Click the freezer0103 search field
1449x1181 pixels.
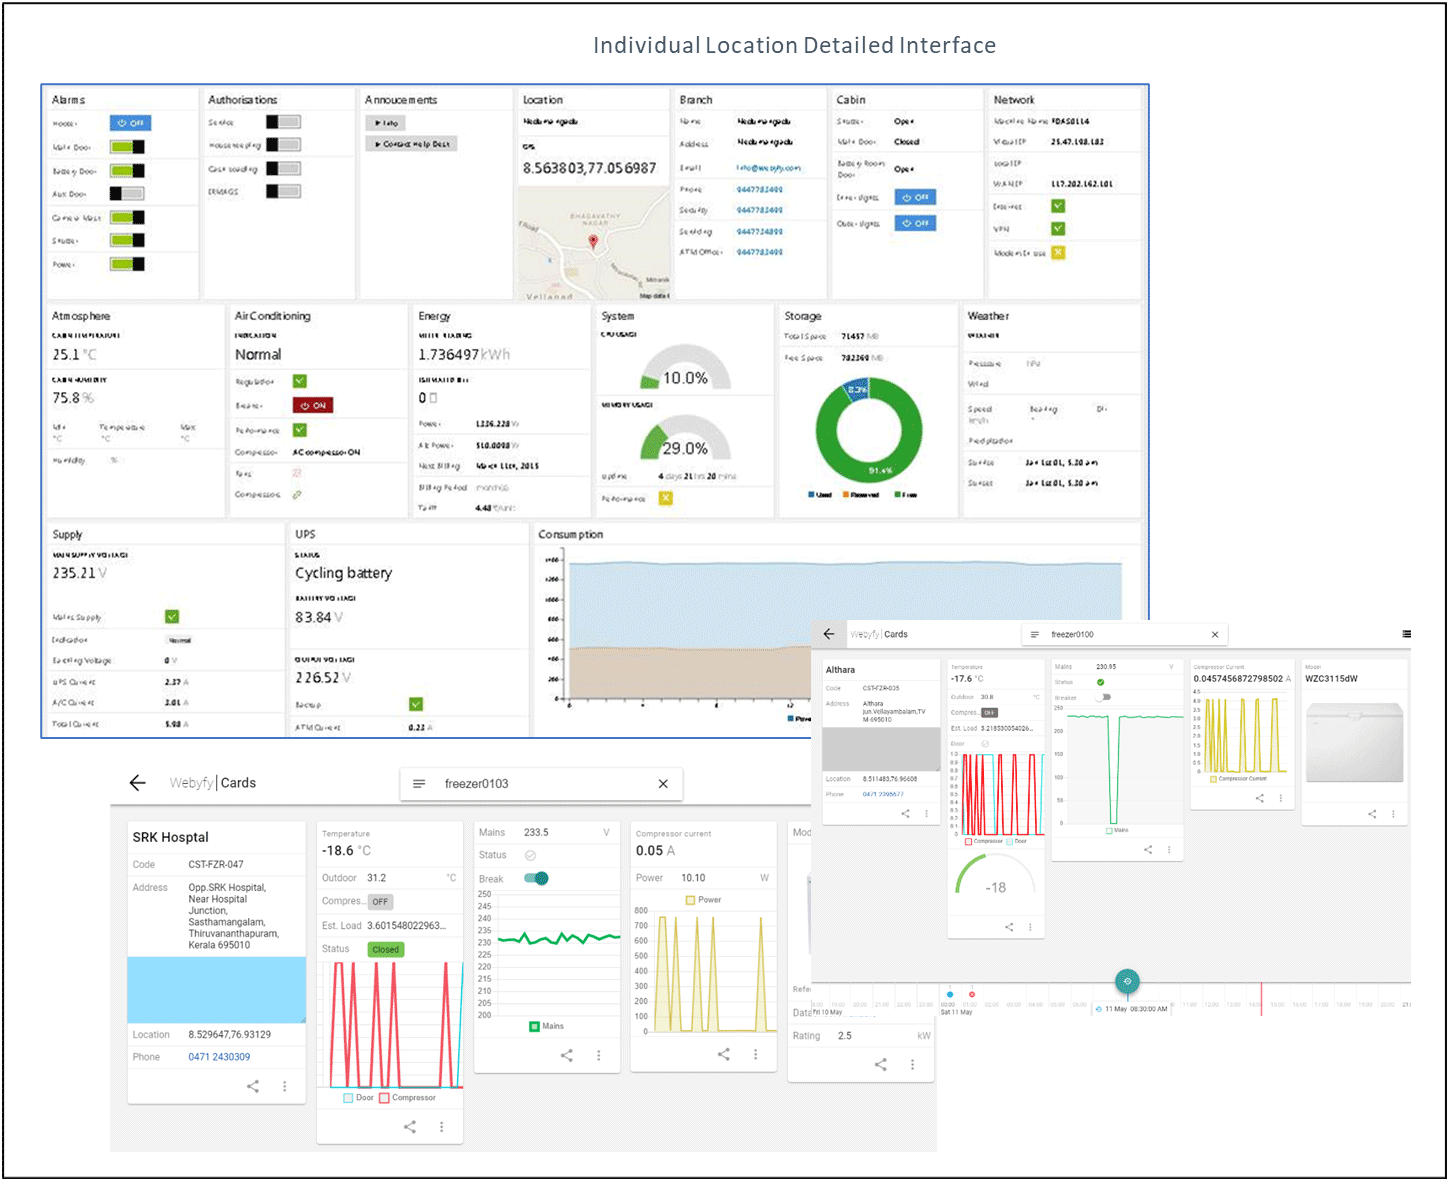(541, 784)
